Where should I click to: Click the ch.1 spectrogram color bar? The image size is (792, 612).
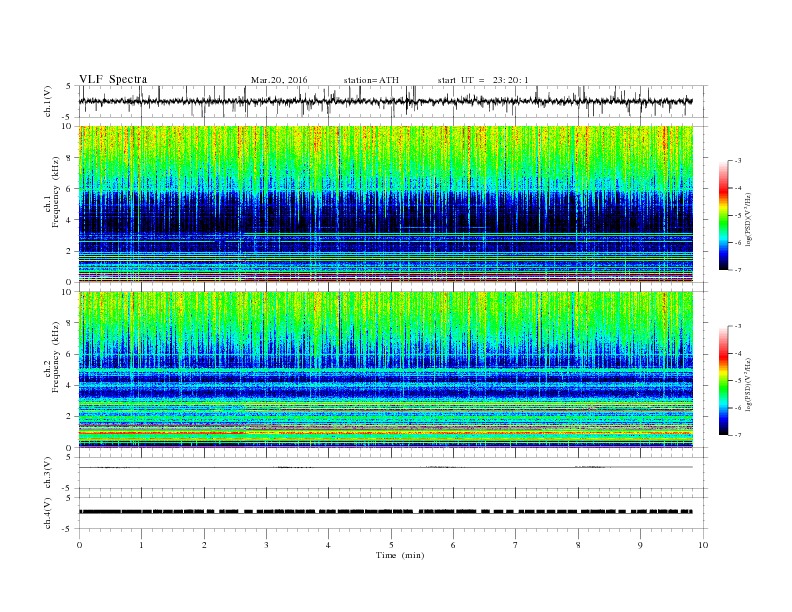(723, 215)
